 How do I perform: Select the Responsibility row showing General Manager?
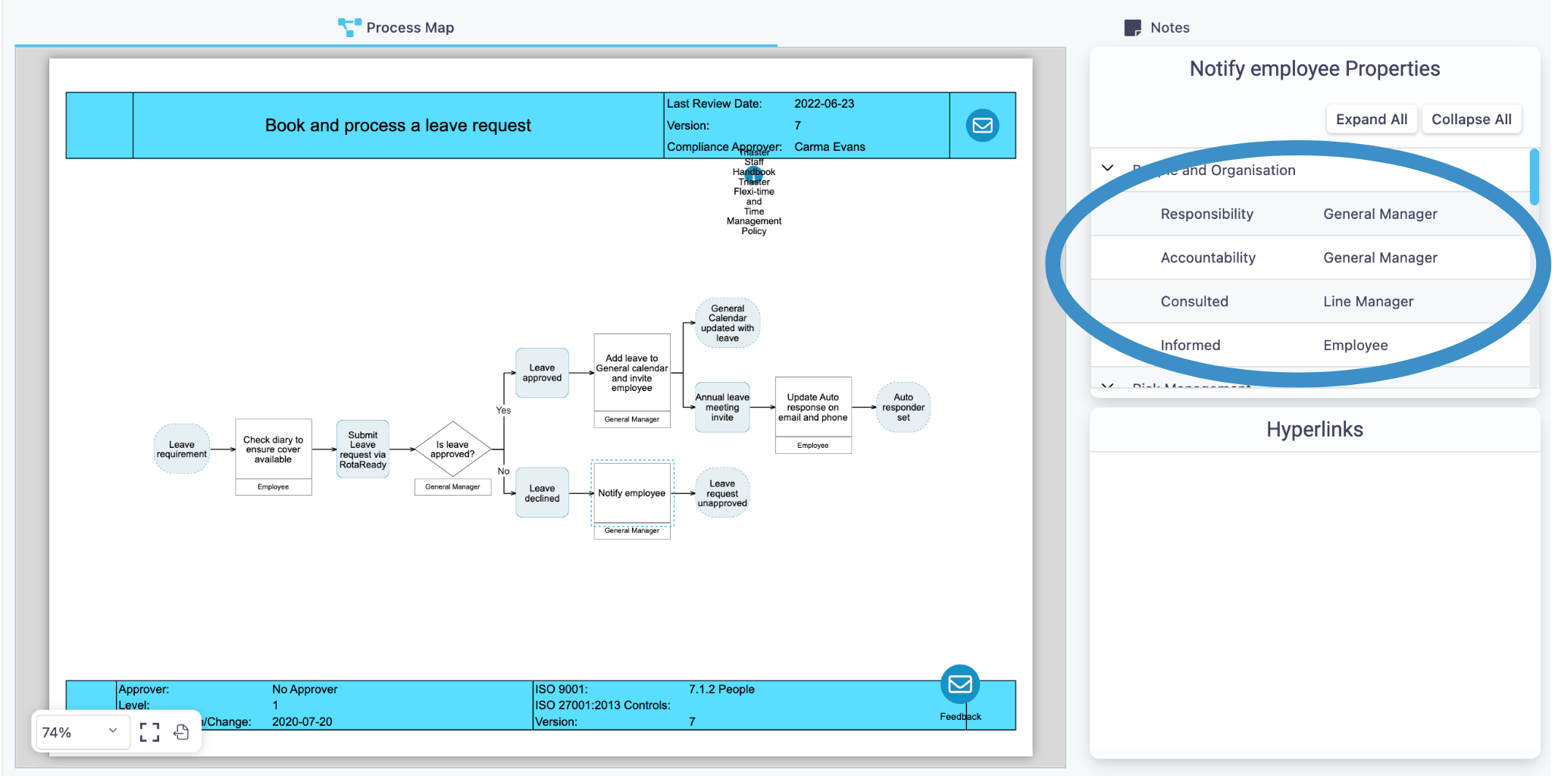pyautogui.click(x=1300, y=213)
